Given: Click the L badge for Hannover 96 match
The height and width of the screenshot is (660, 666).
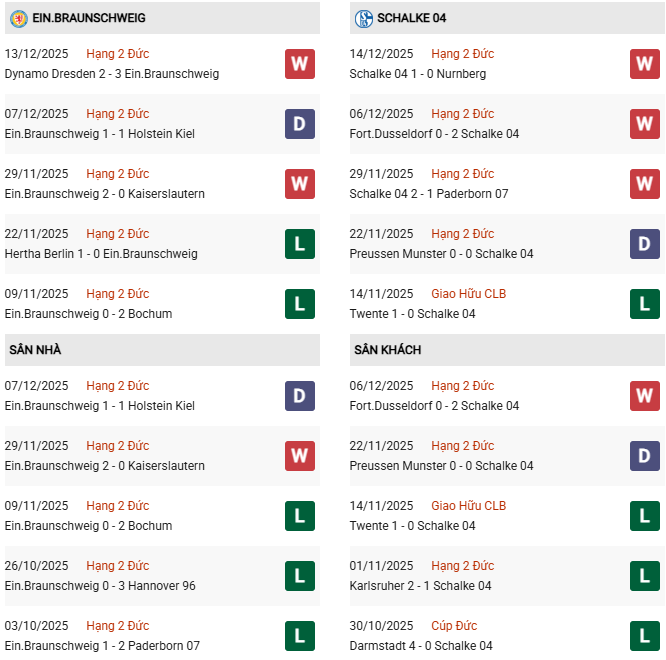Looking at the screenshot, I should 300,576.
